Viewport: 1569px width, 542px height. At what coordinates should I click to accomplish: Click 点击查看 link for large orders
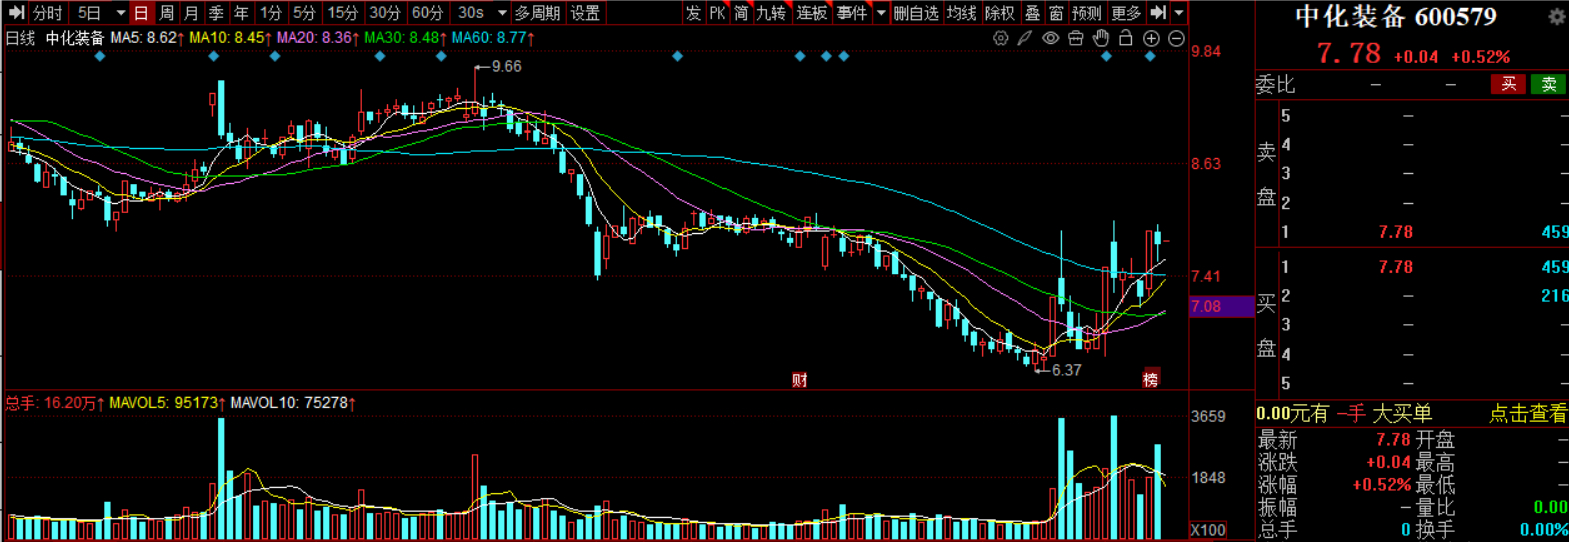(x=1527, y=414)
